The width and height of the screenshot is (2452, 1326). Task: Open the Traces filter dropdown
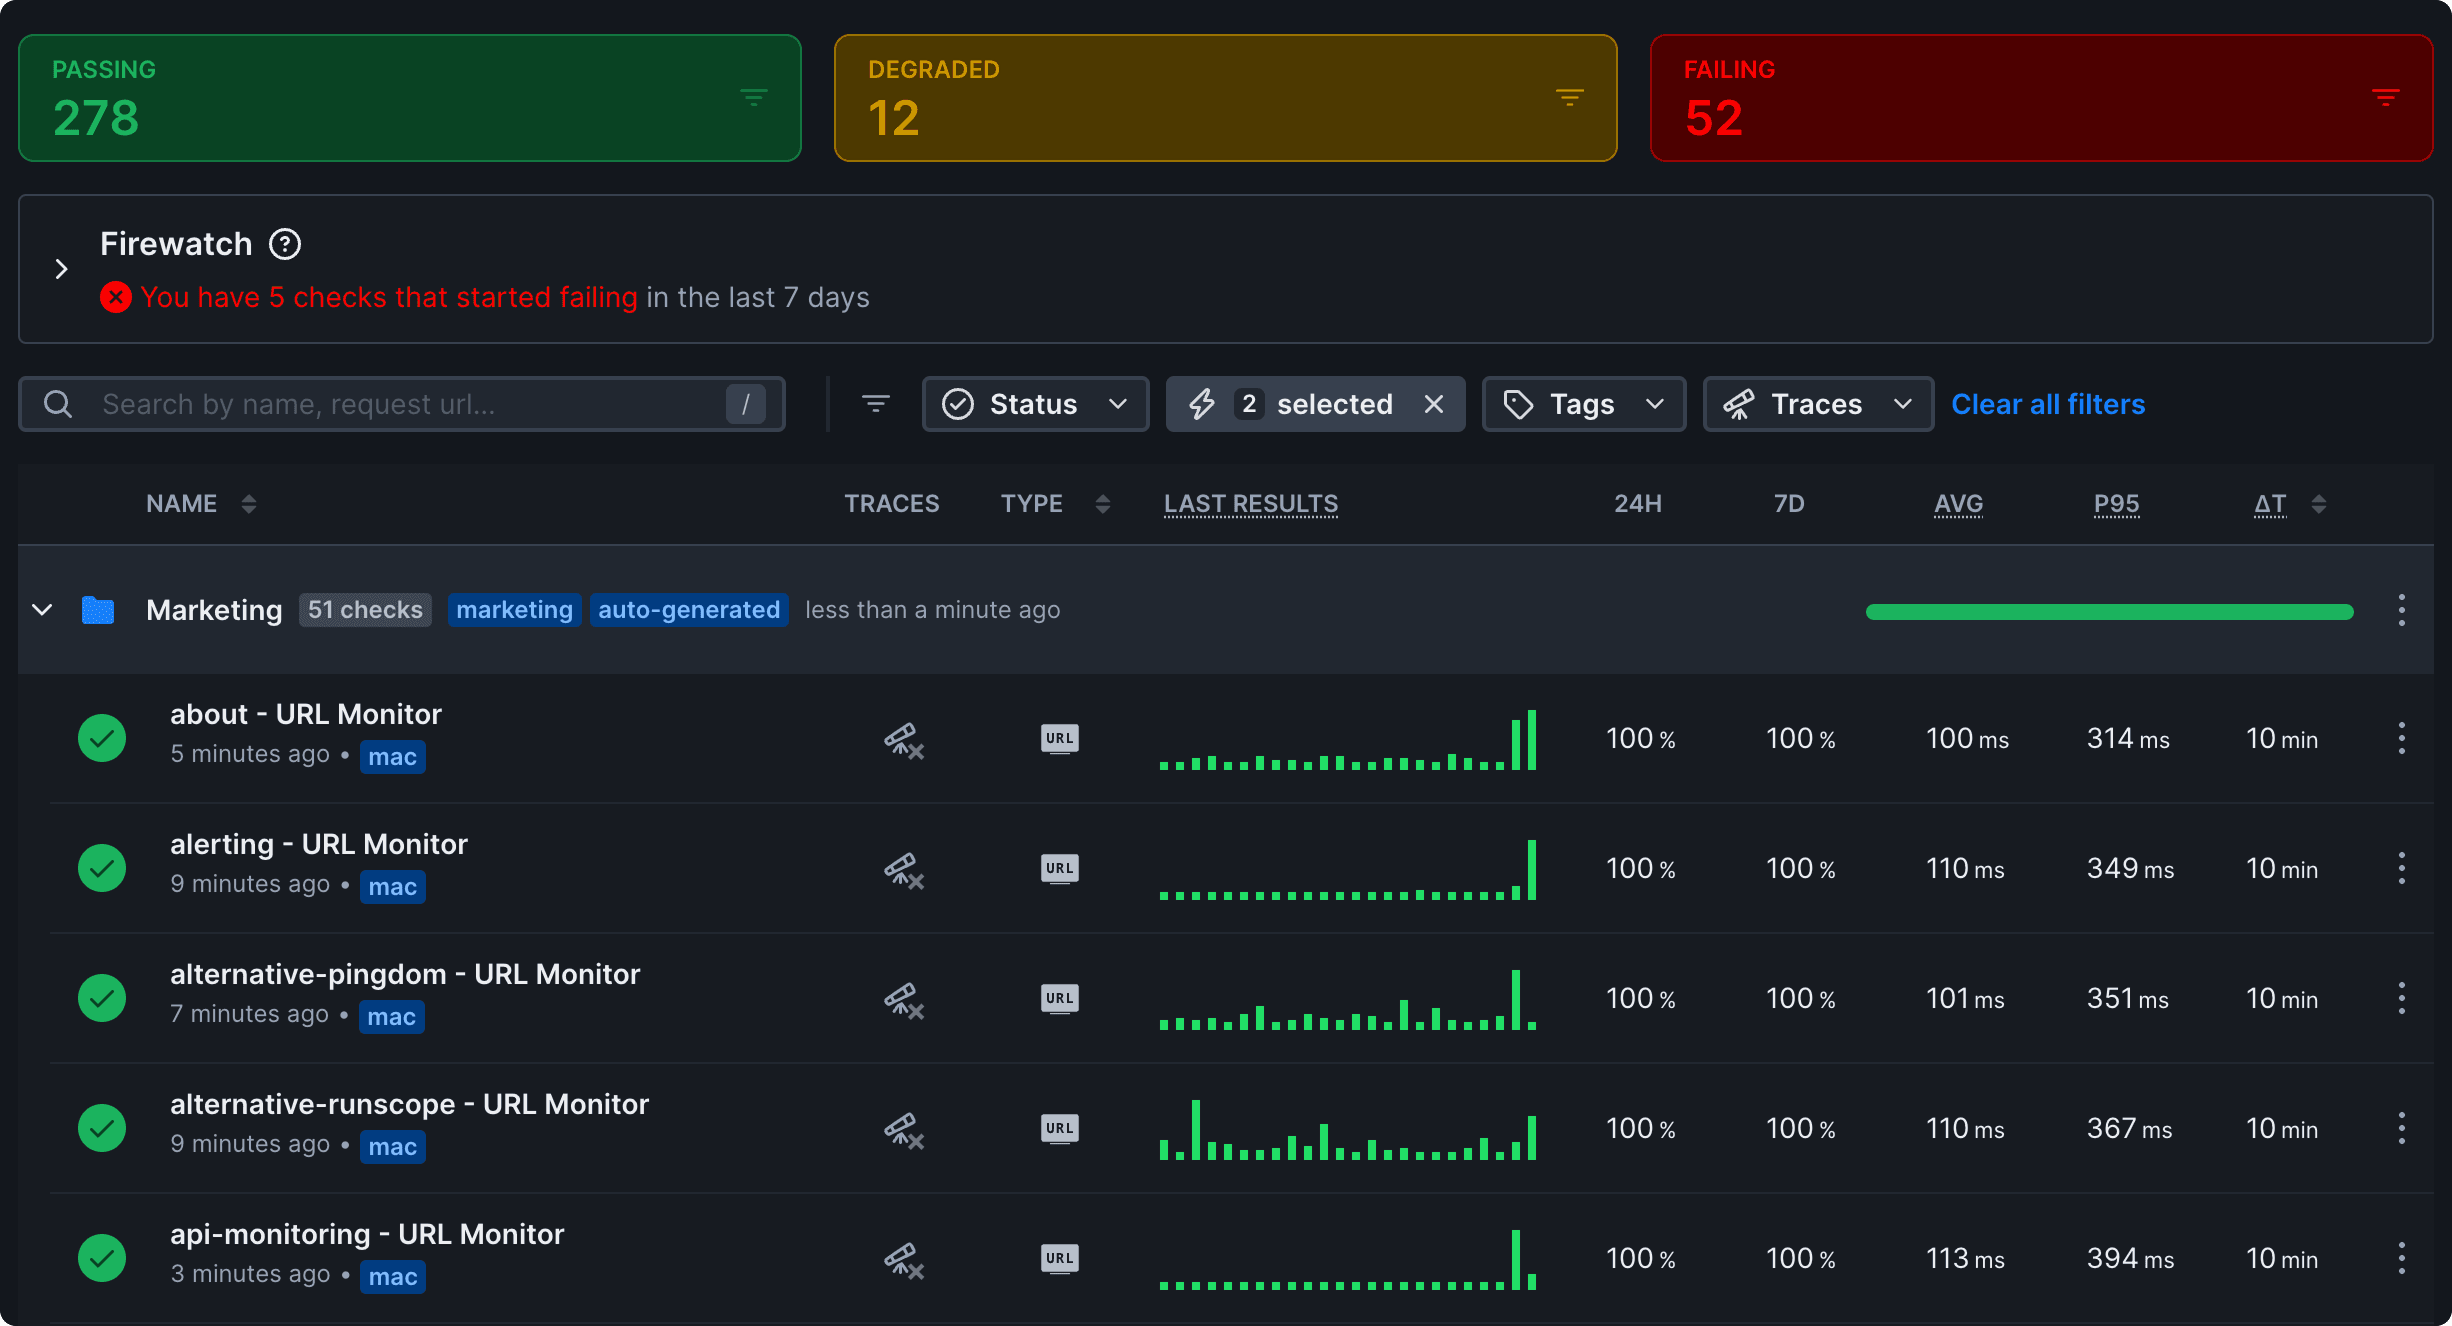1817,404
